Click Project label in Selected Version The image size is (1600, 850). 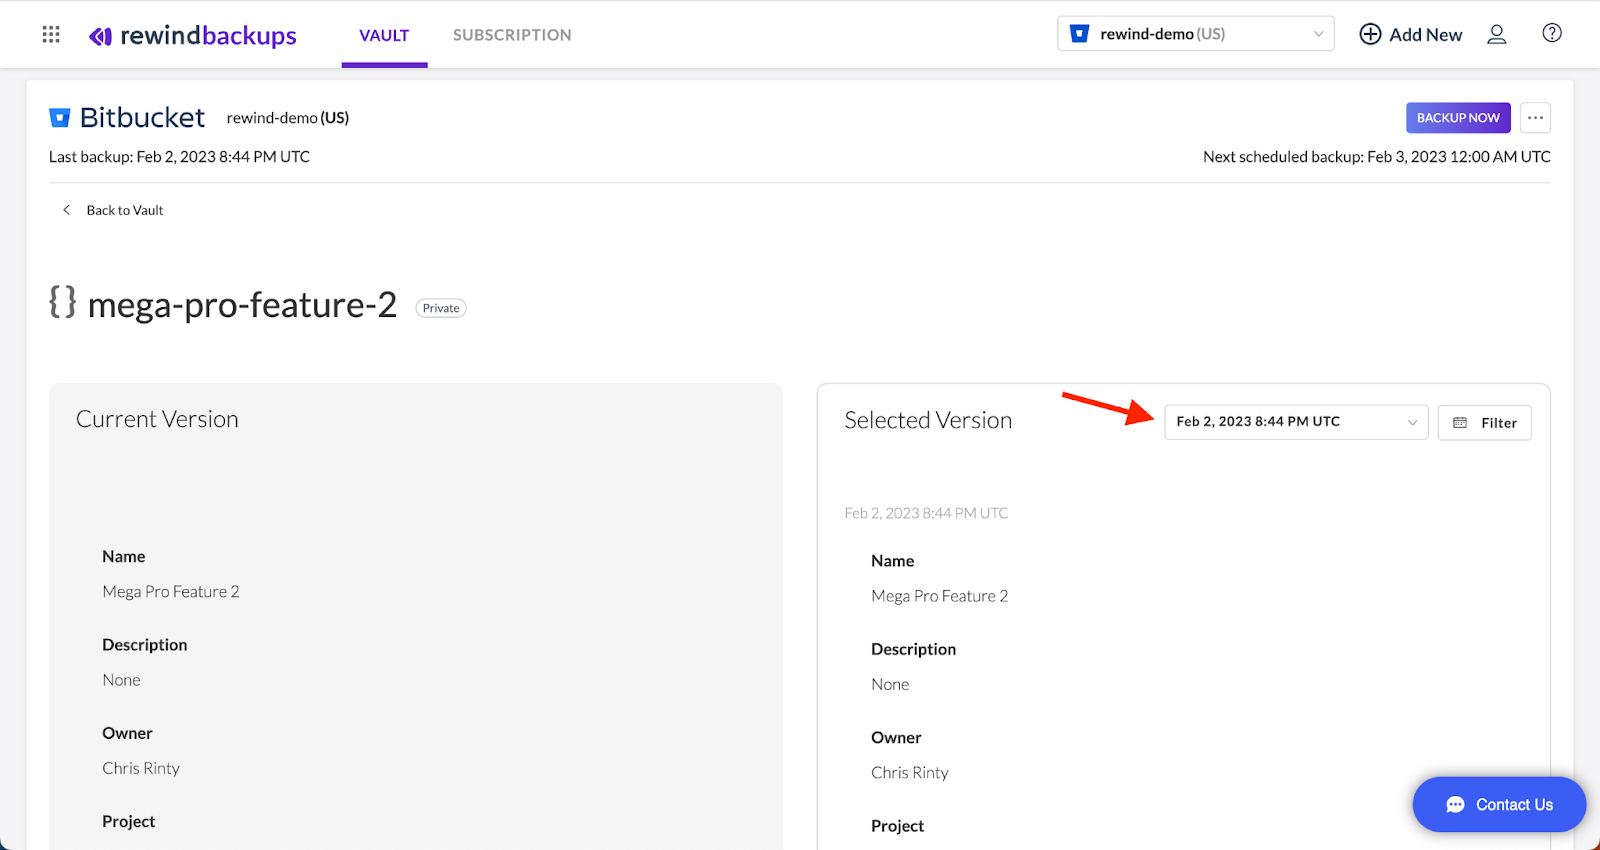coord(897,826)
